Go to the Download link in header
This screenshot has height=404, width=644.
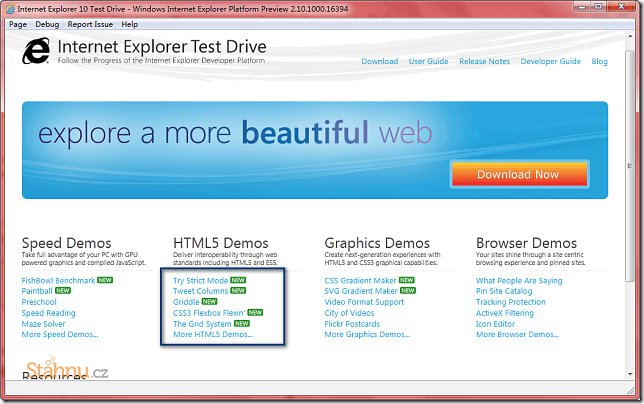380,61
